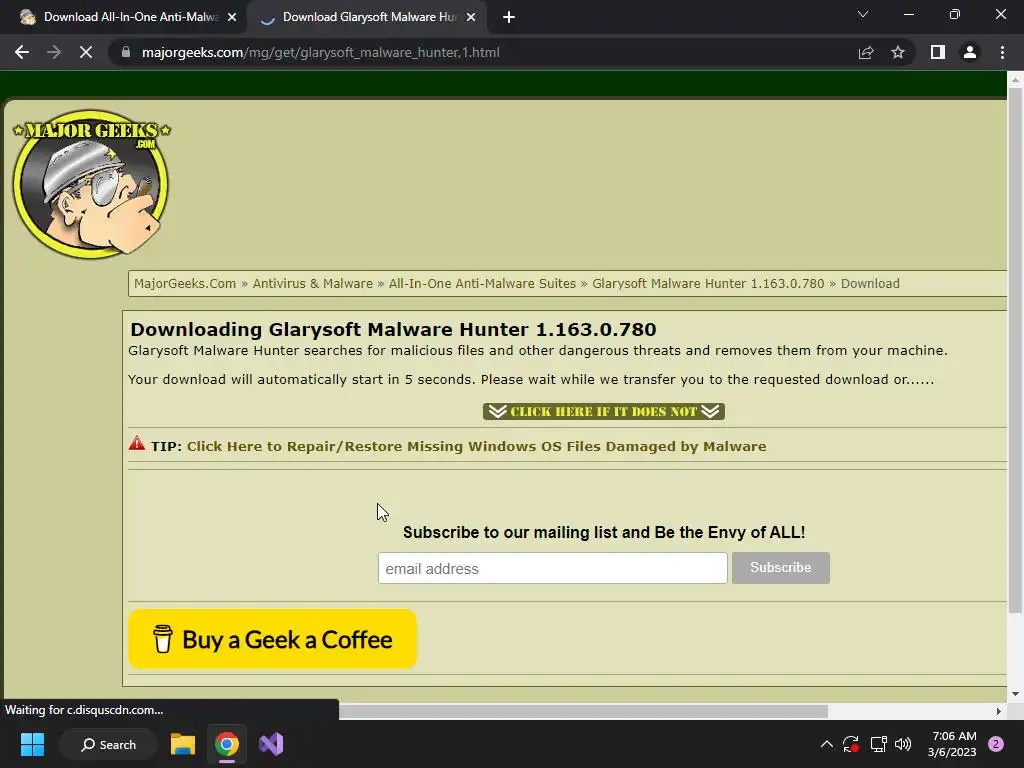Click the sync tray icon
1024x768 pixels.
(x=851, y=744)
